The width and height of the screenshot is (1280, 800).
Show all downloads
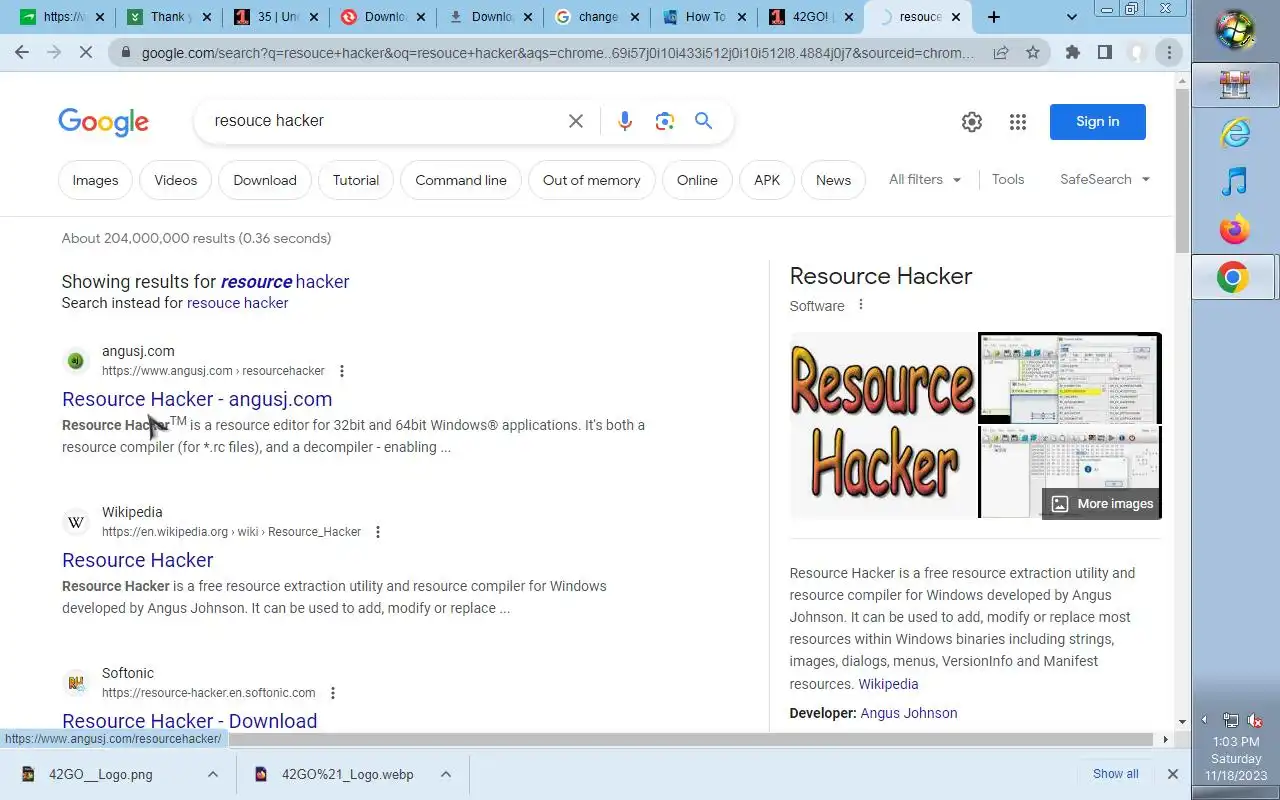point(1115,774)
